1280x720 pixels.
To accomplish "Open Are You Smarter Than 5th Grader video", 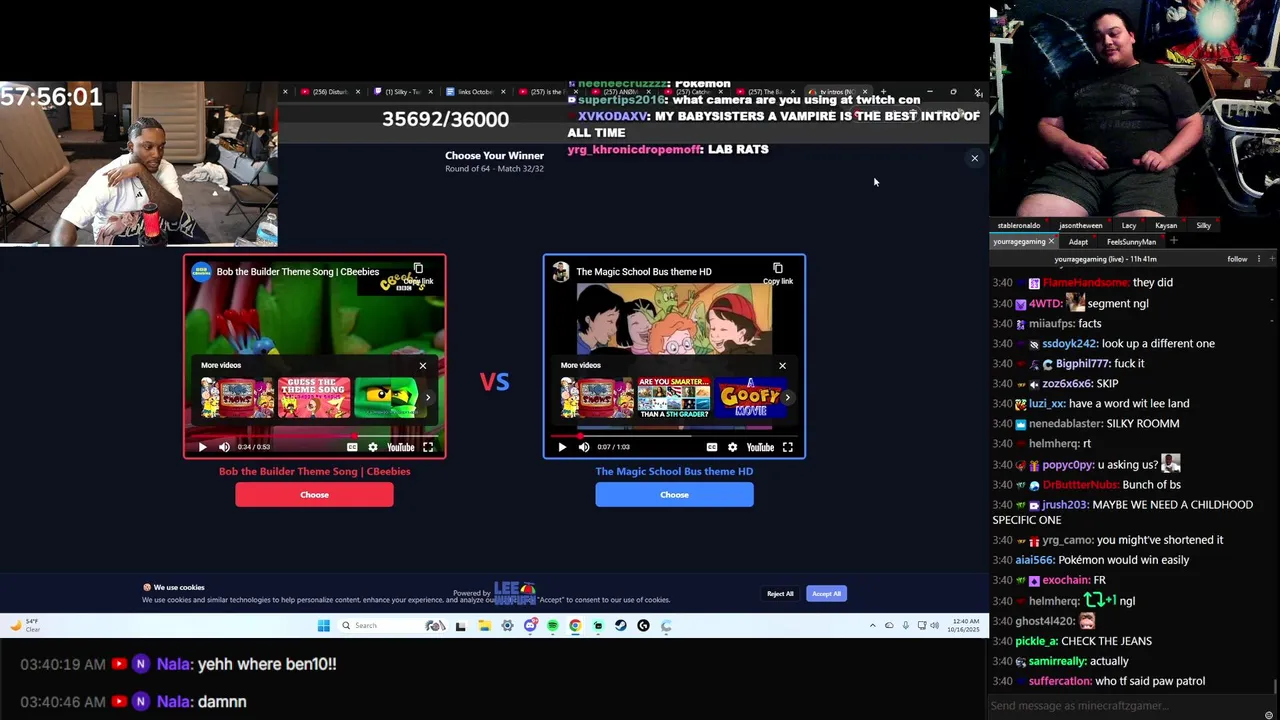I will (x=674, y=397).
